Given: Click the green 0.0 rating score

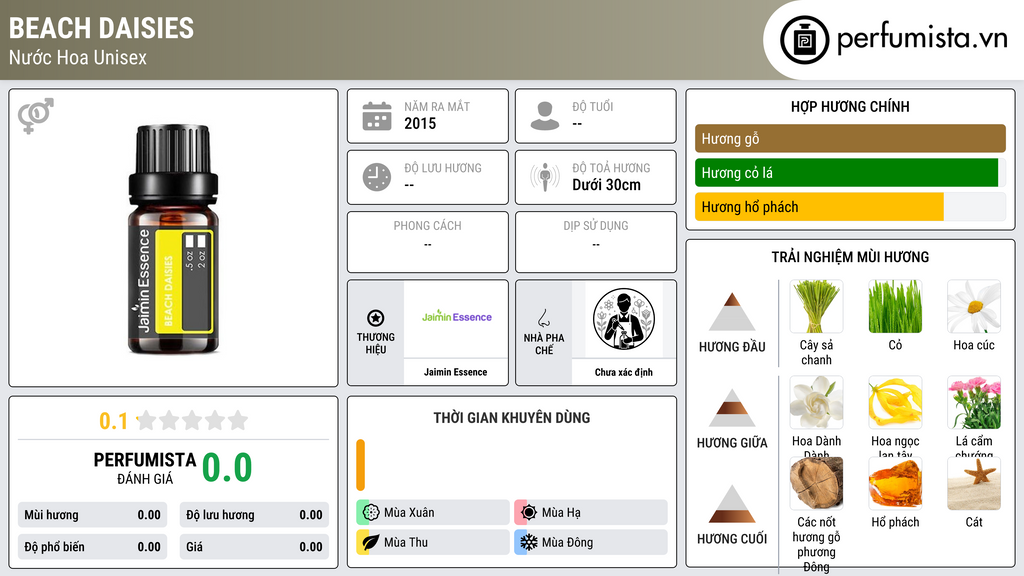Looking at the screenshot, I should tap(227, 467).
